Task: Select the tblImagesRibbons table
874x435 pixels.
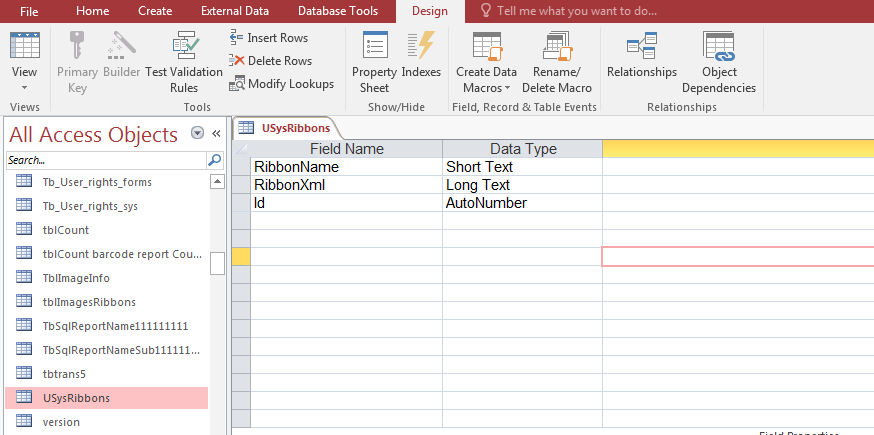Action: [x=89, y=301]
